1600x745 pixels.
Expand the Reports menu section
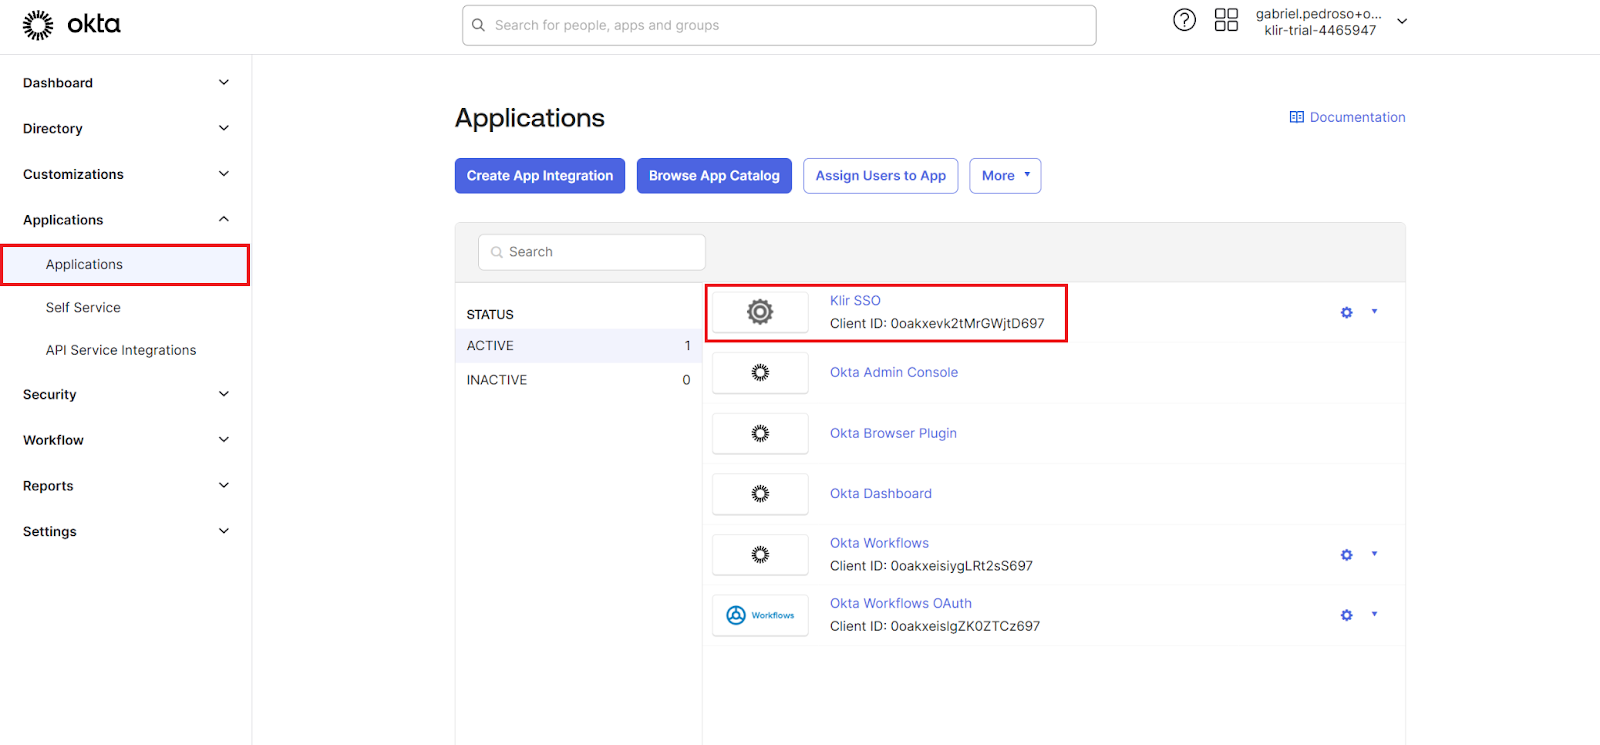pyautogui.click(x=224, y=485)
